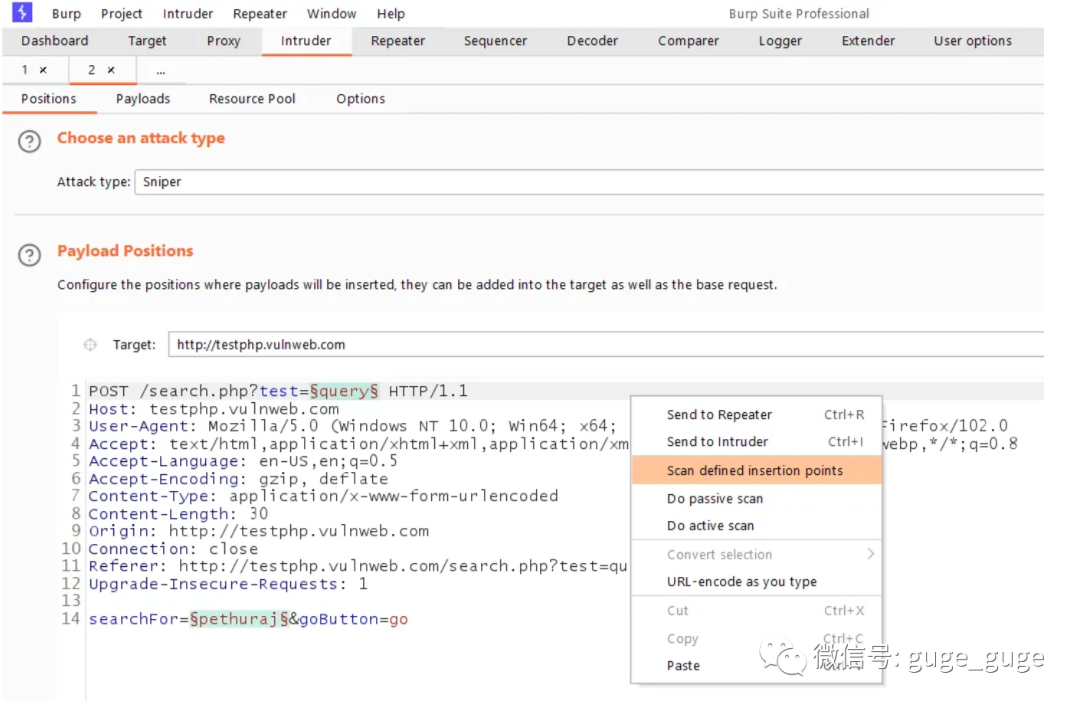
Task: Open the Attack type Sniper dropdown
Action: tap(589, 182)
